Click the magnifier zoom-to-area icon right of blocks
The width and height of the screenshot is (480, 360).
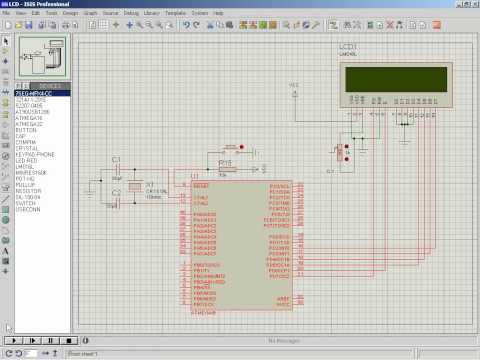coord(286,25)
